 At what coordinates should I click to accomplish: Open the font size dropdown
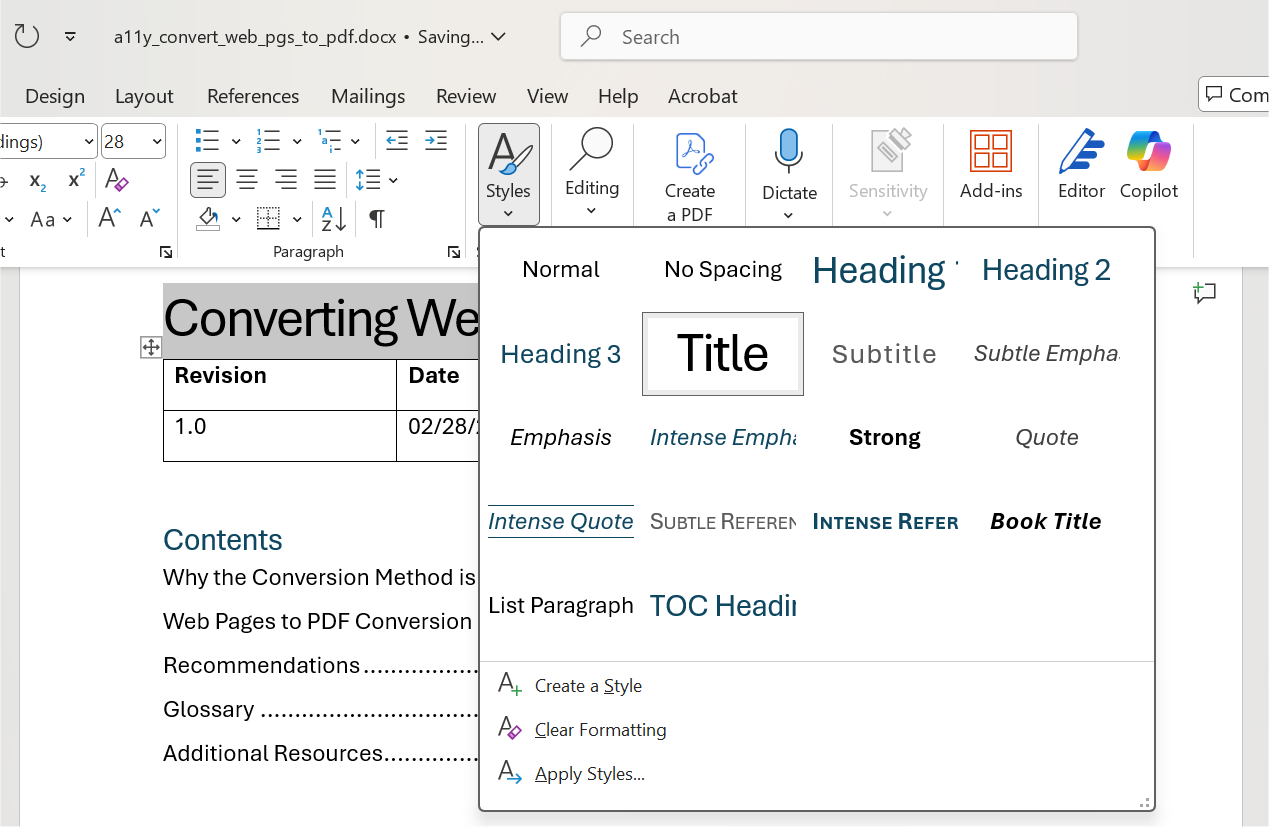[156, 142]
